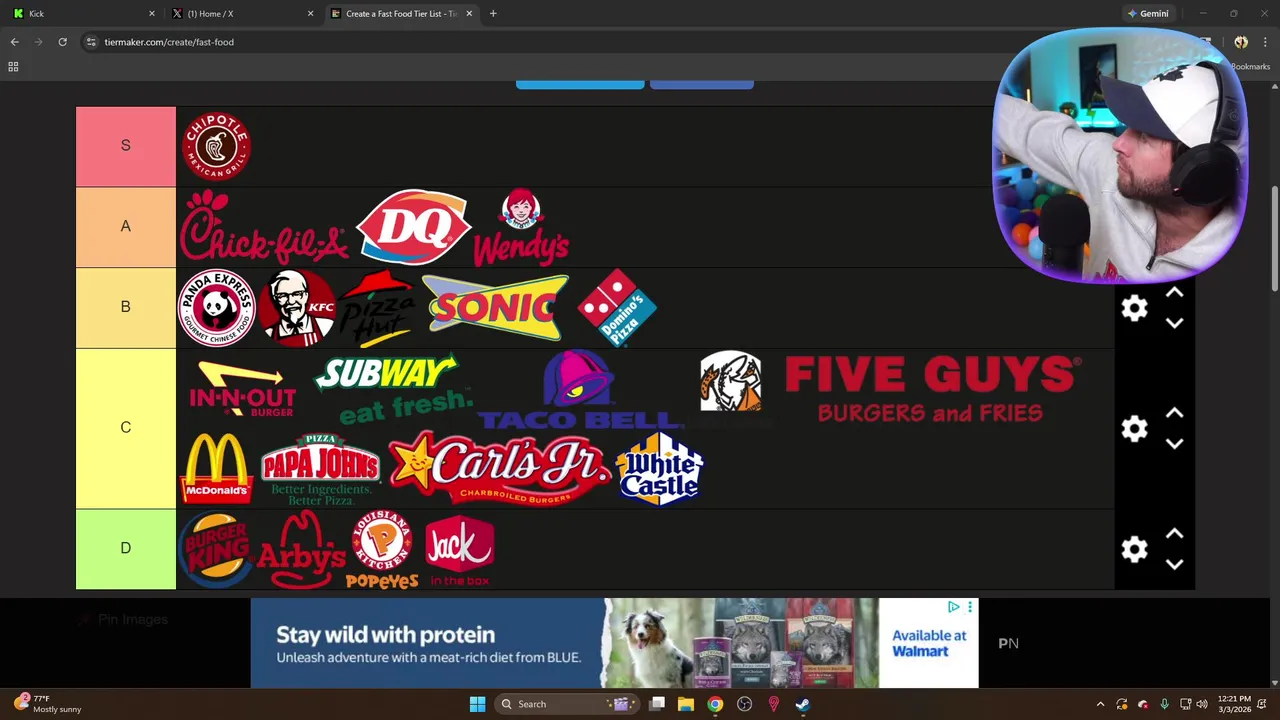Open the apps grid in bookmarks bar
This screenshot has width=1280, height=720.
tap(13, 67)
